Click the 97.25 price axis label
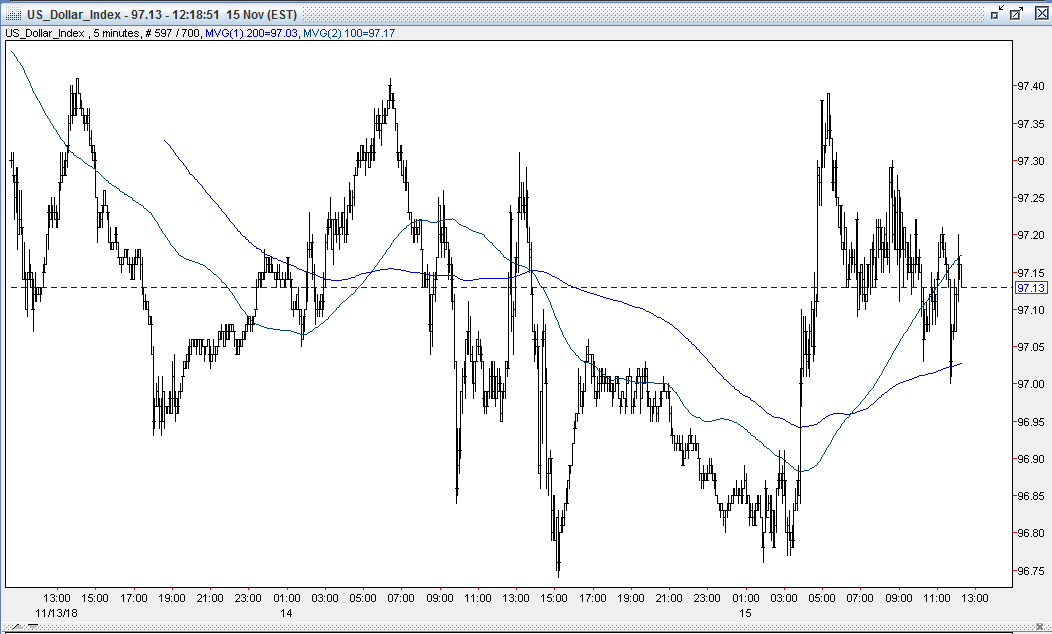The height and width of the screenshot is (634, 1052). (x=1031, y=198)
